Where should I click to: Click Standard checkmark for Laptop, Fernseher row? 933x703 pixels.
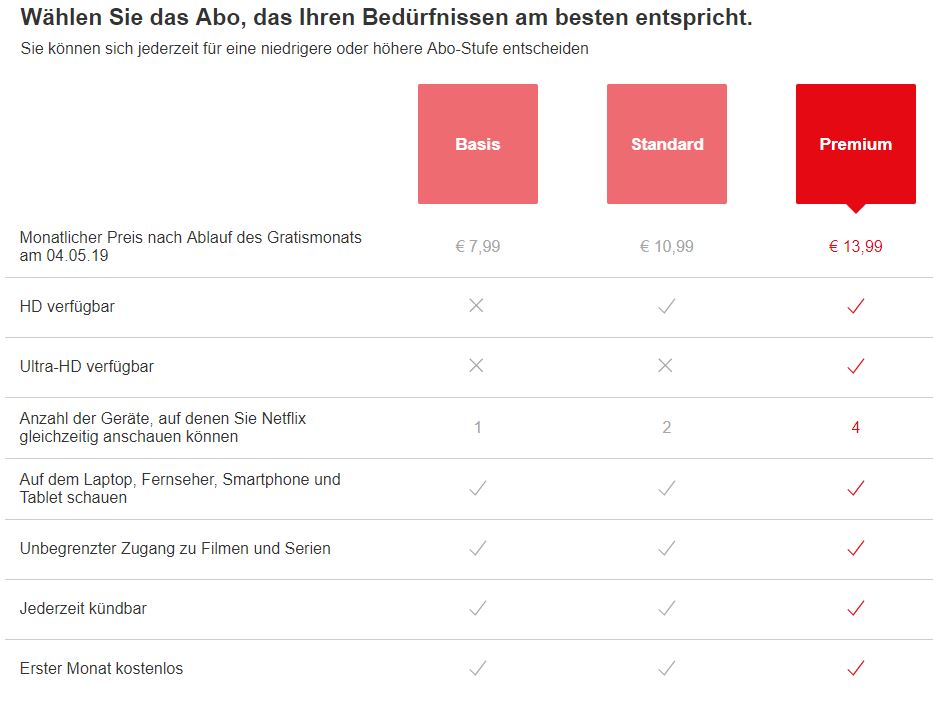click(x=666, y=488)
